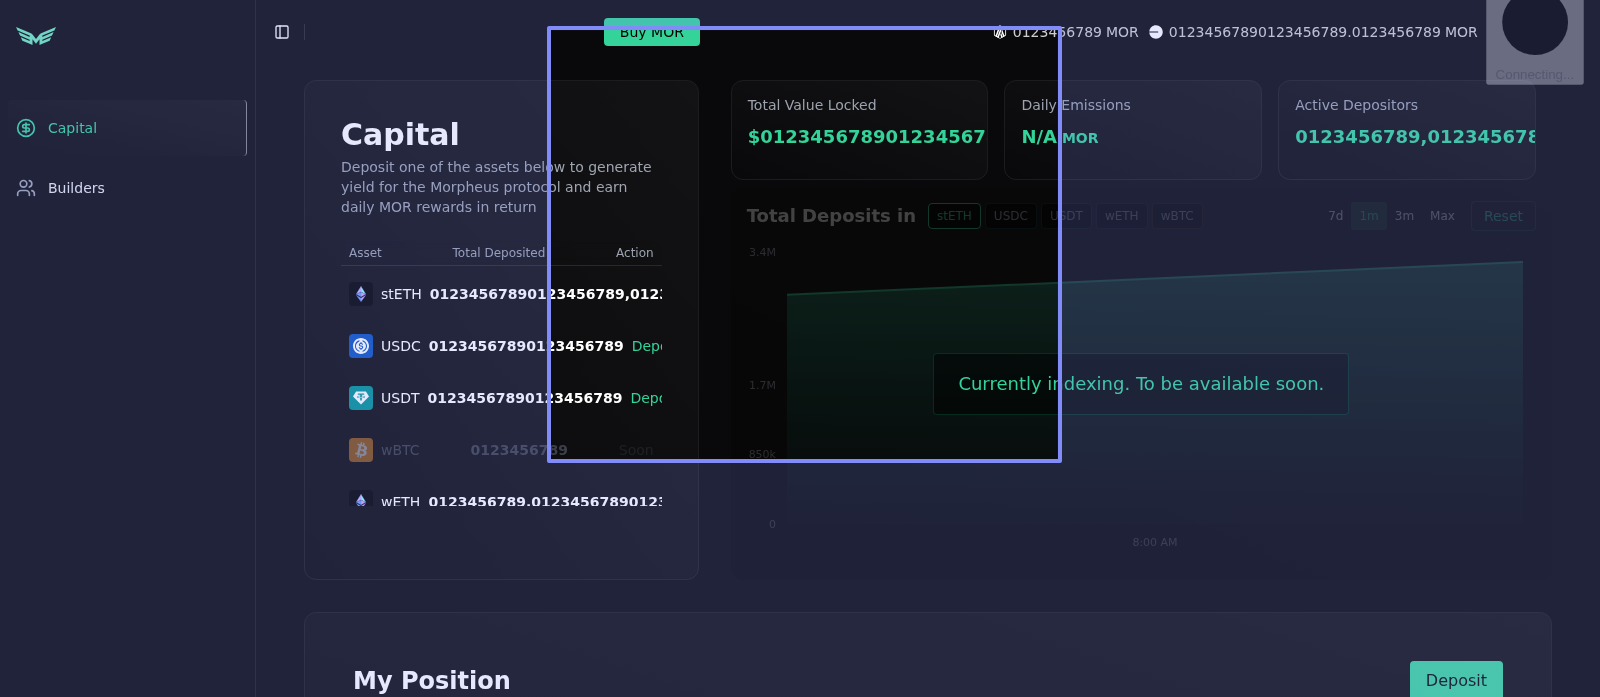Click the Builders people icon in sidebar

coord(26,188)
